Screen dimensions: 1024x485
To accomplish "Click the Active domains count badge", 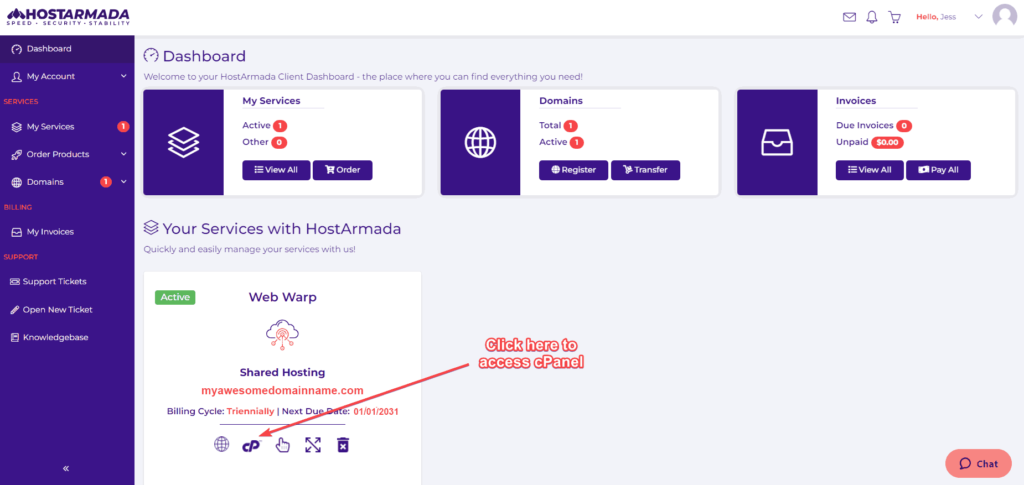I will [x=577, y=142].
